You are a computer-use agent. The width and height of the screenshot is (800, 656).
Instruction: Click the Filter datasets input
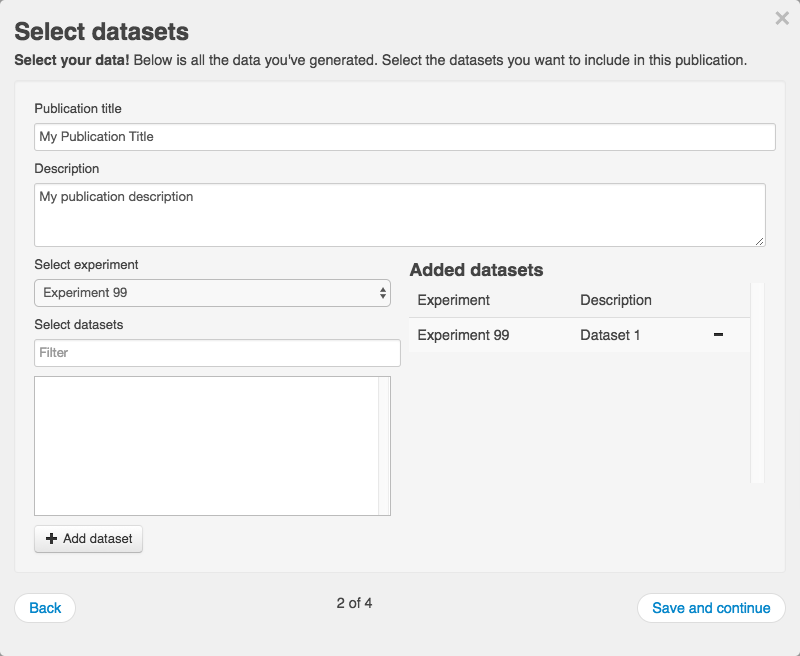point(217,352)
